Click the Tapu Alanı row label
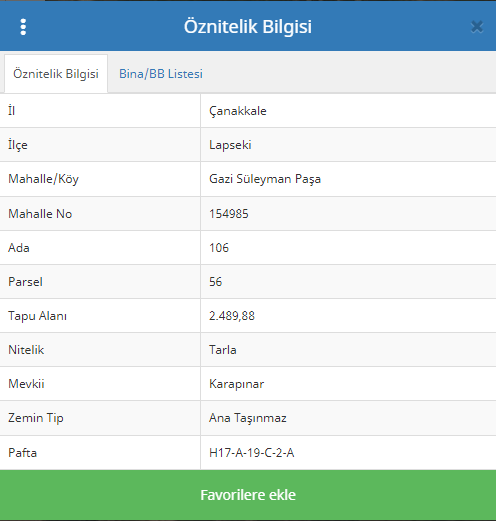Viewport: 496px width, 521px height. coord(37,316)
